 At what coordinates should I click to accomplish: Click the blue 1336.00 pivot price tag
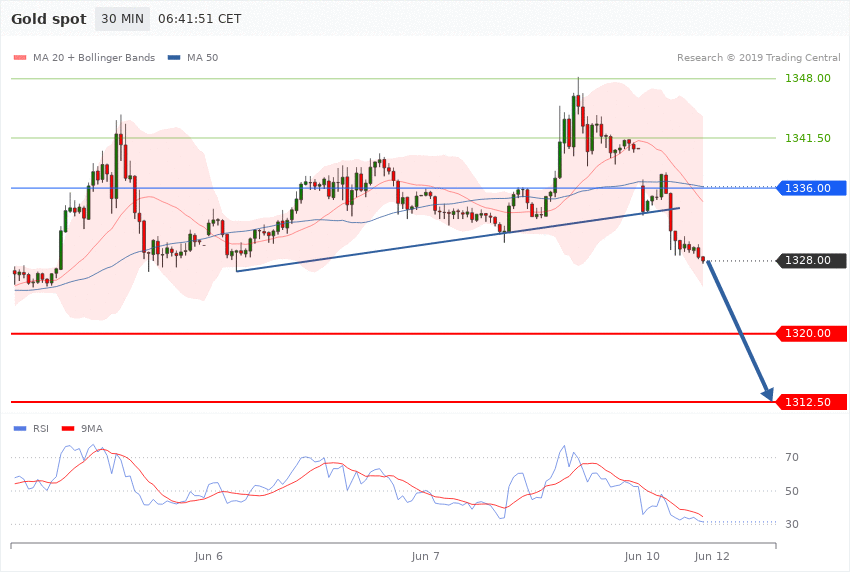coord(812,188)
